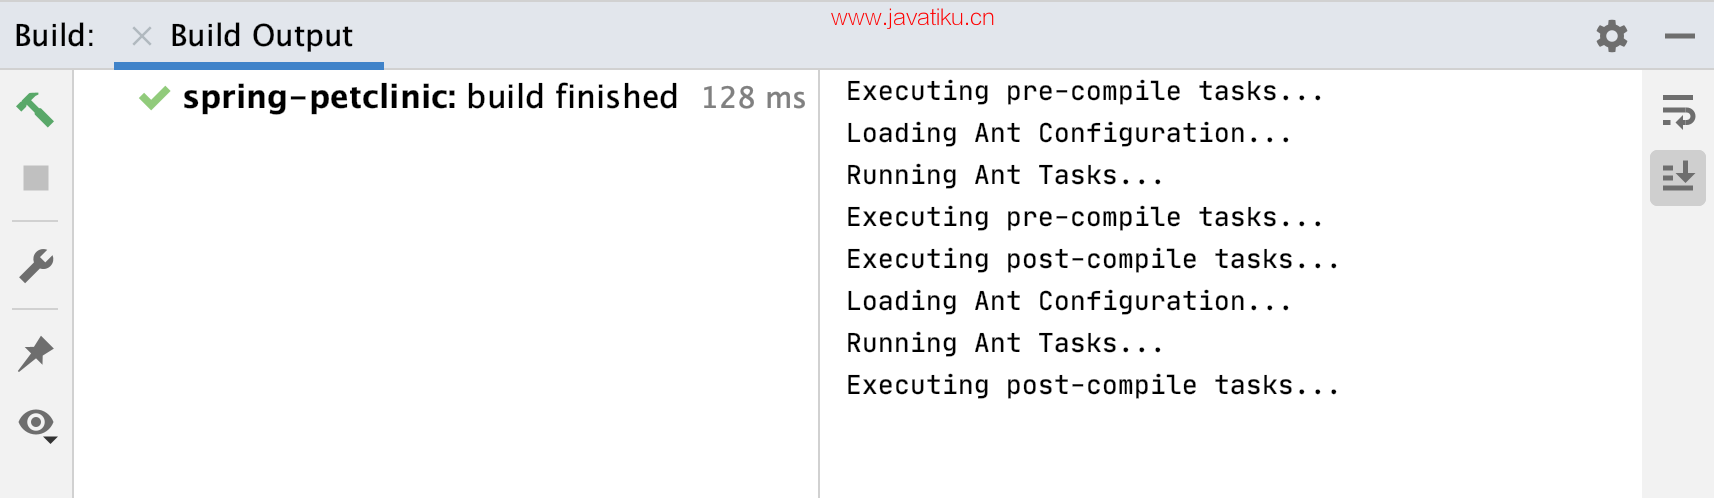1714x498 pixels.
Task: Click the last "Executing post-compile tasks..." line
Action: tap(1093, 385)
